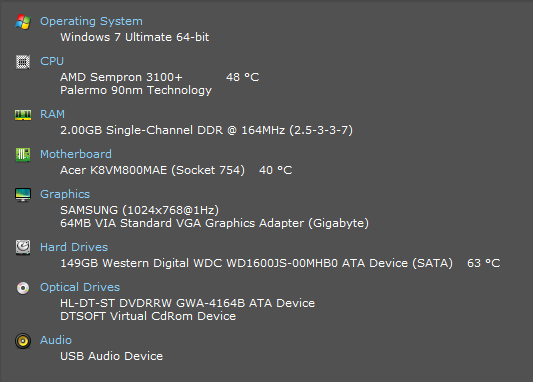Click the Optical Drives disc icon
Viewport: 533px width, 382px height.
pos(23,288)
